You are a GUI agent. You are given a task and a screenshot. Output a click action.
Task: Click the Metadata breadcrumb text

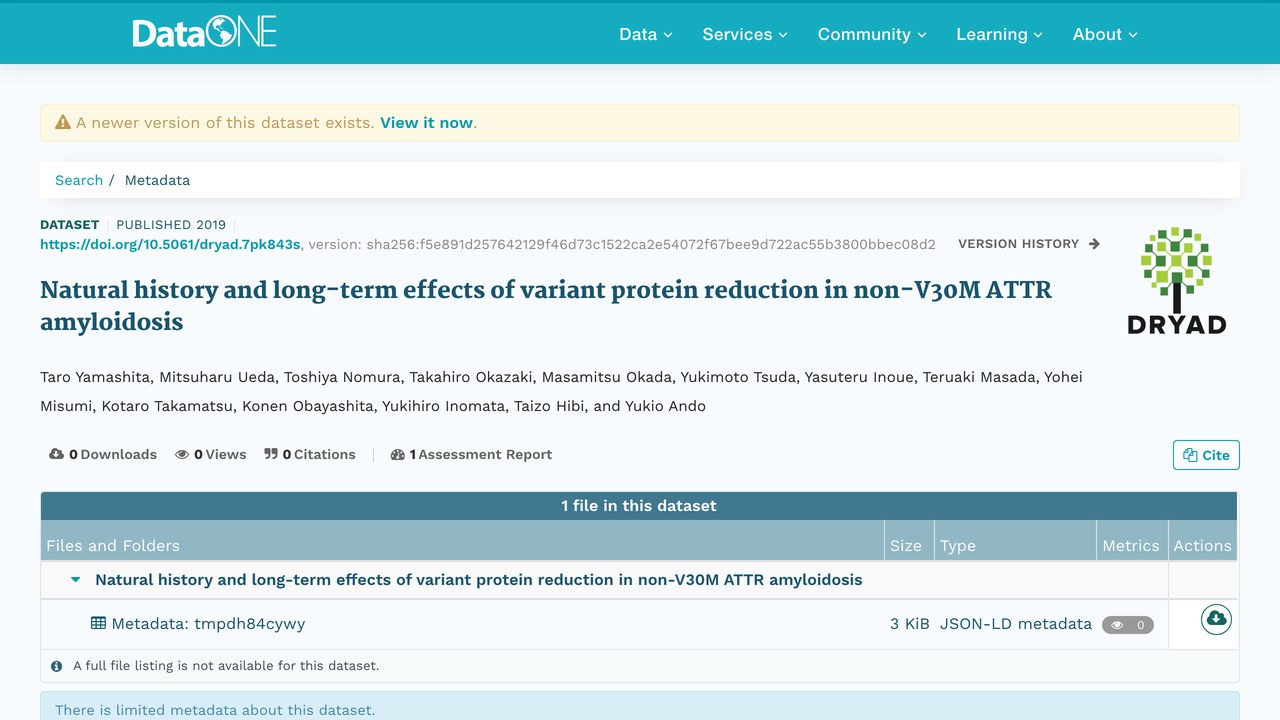point(157,180)
